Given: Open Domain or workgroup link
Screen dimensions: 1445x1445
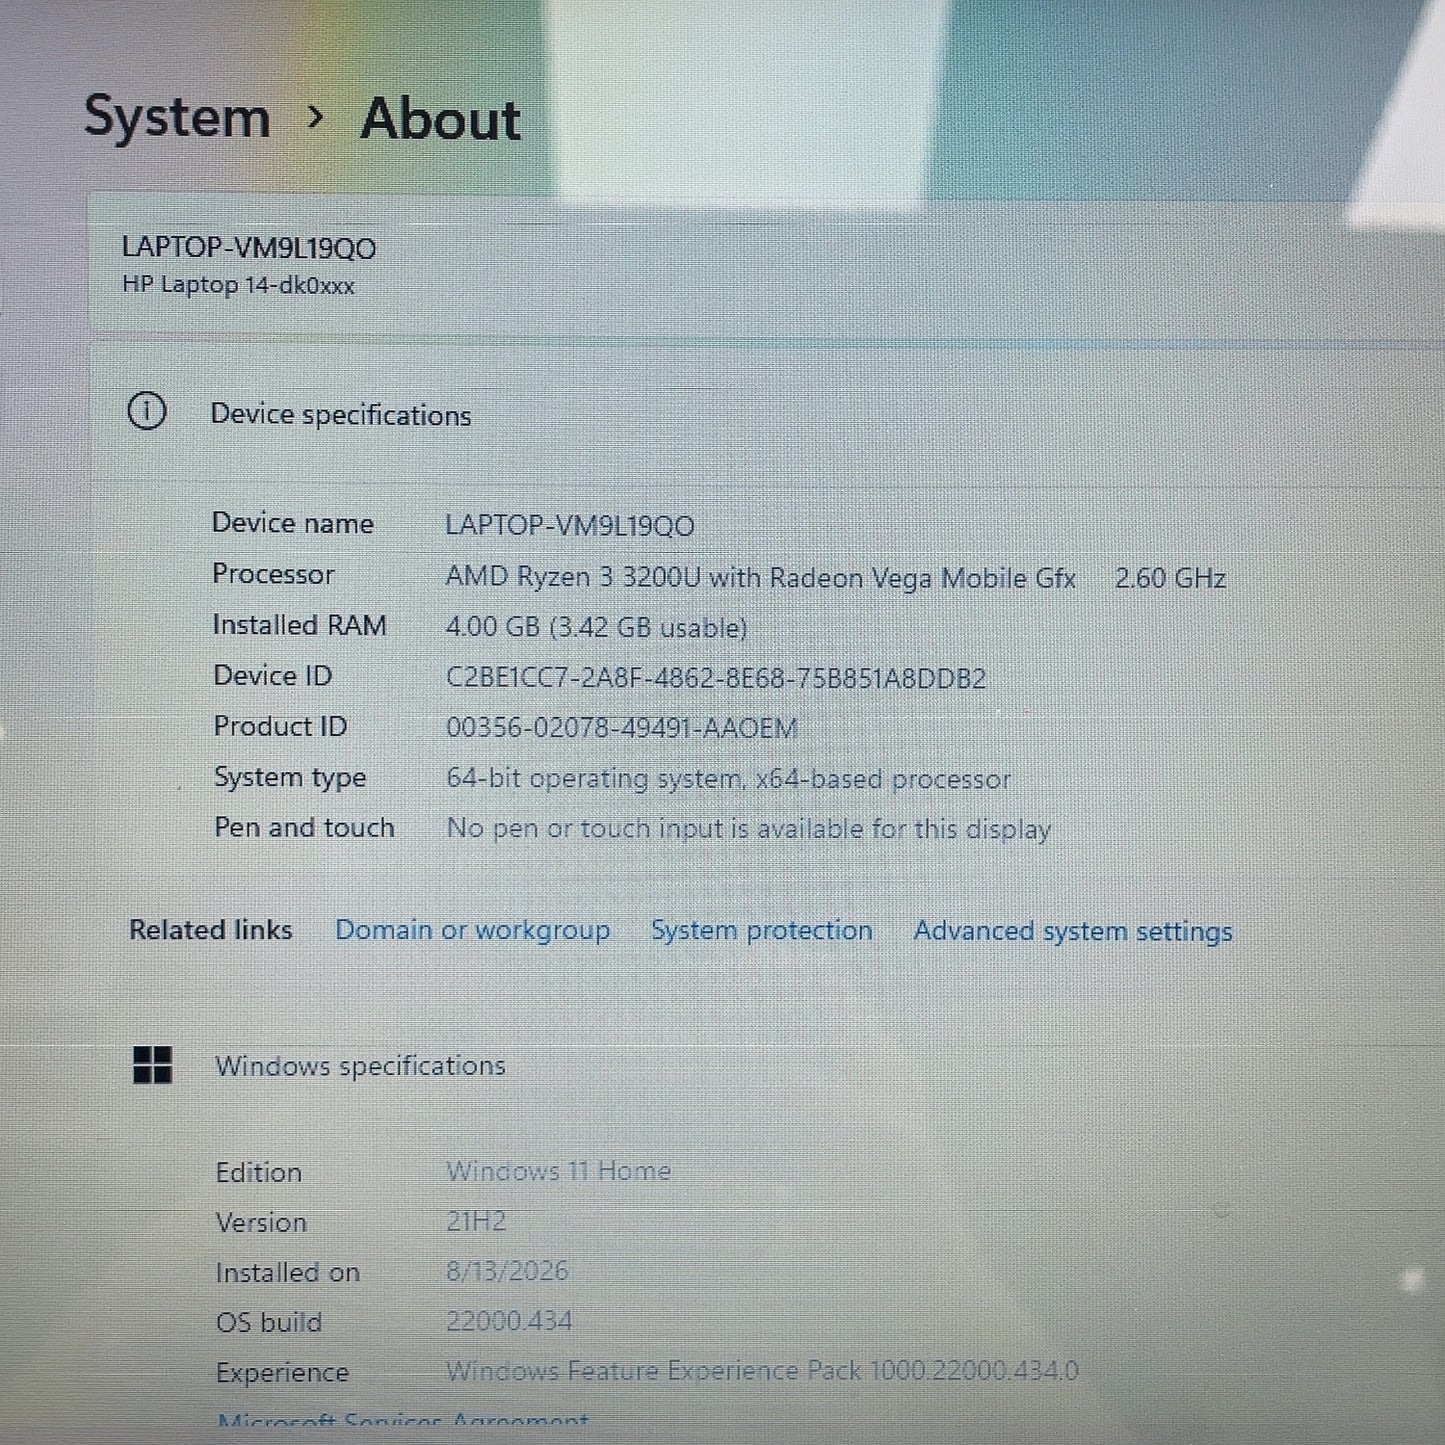Looking at the screenshot, I should (473, 930).
